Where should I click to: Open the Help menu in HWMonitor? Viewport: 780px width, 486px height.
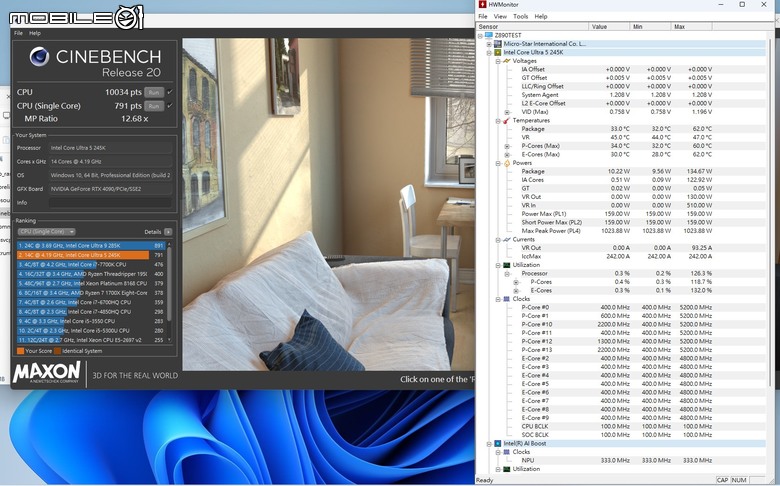(541, 16)
